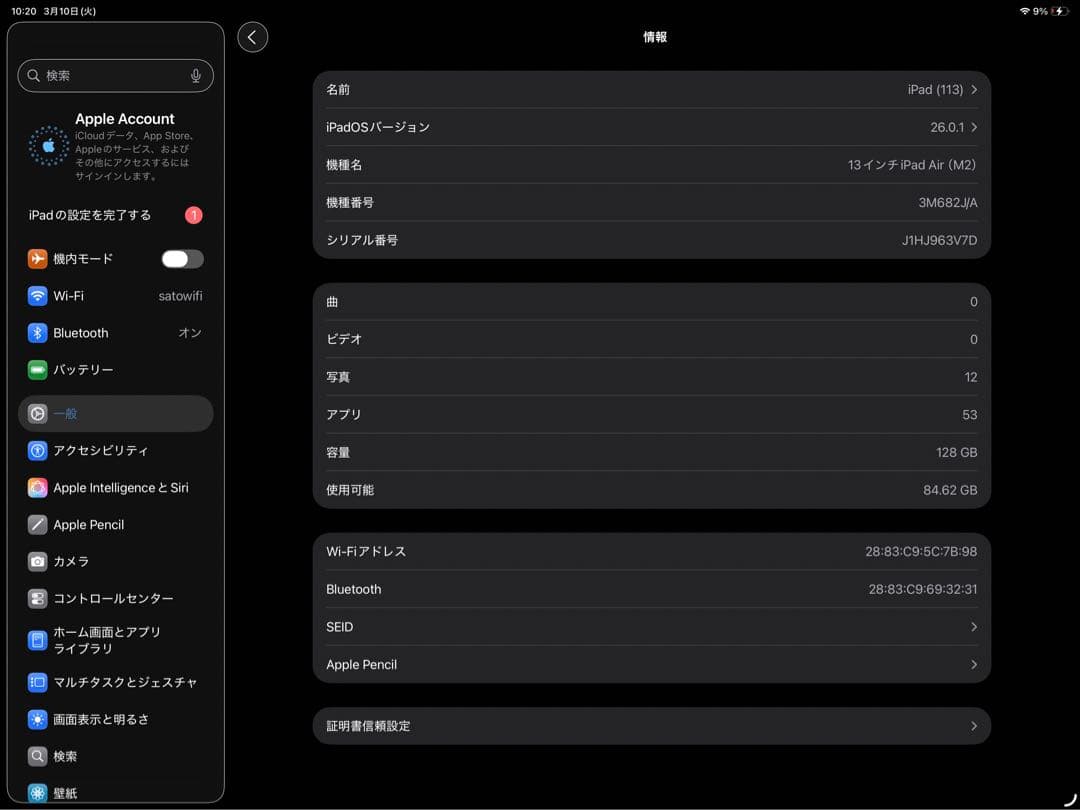Open コントロールセンター settings
1080x810 pixels.
pyautogui.click(x=116, y=599)
